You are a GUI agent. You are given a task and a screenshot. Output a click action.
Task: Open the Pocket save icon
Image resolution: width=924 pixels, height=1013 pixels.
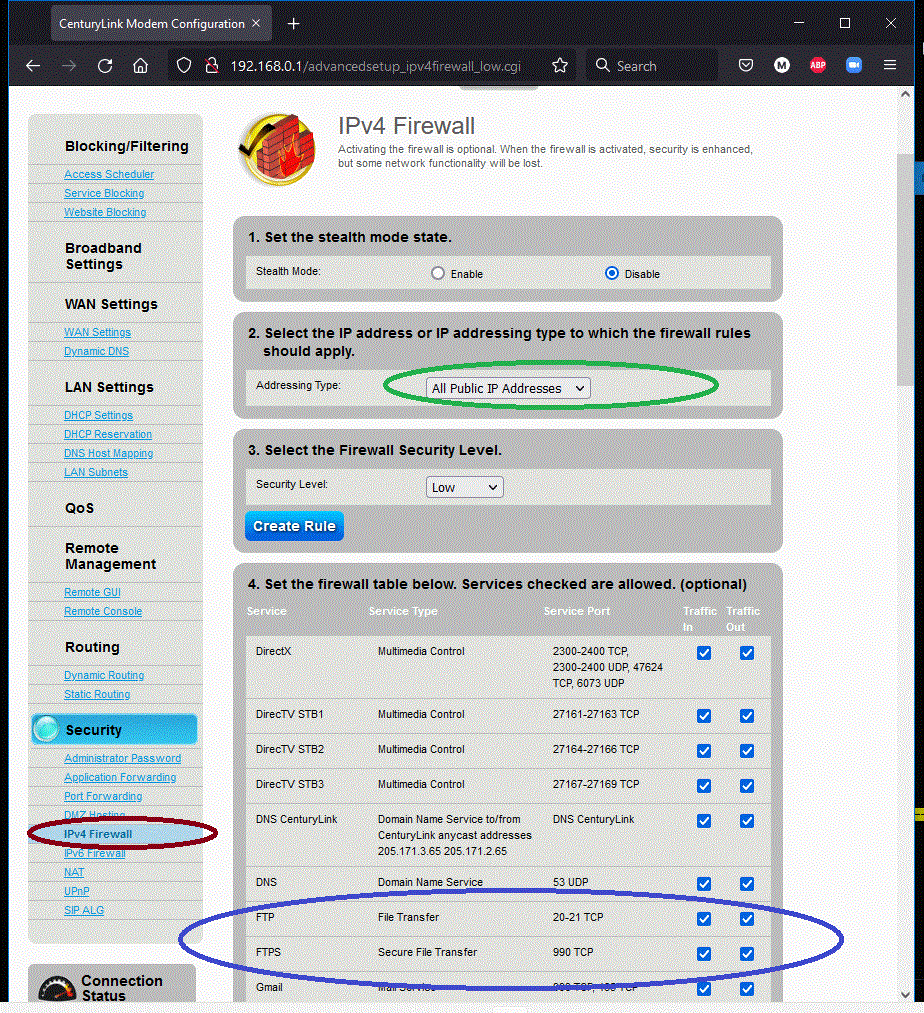746,66
